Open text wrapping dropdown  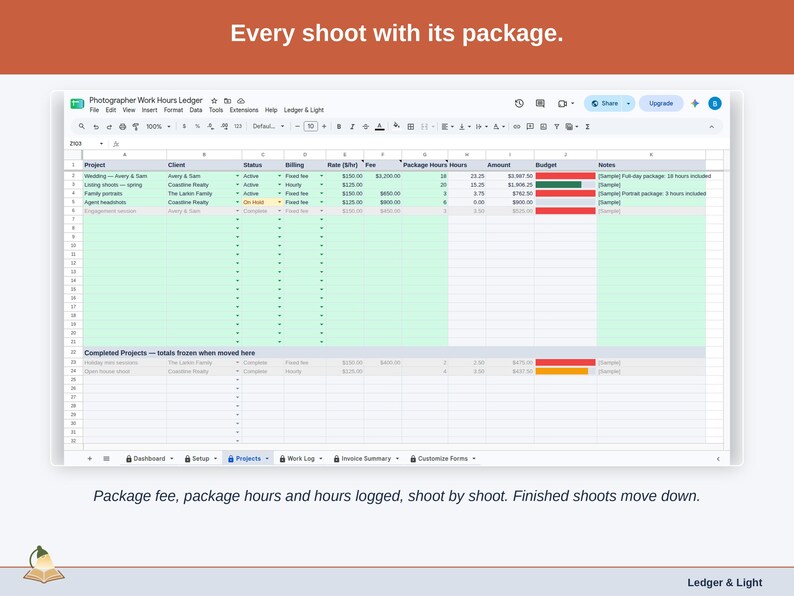[x=481, y=127]
